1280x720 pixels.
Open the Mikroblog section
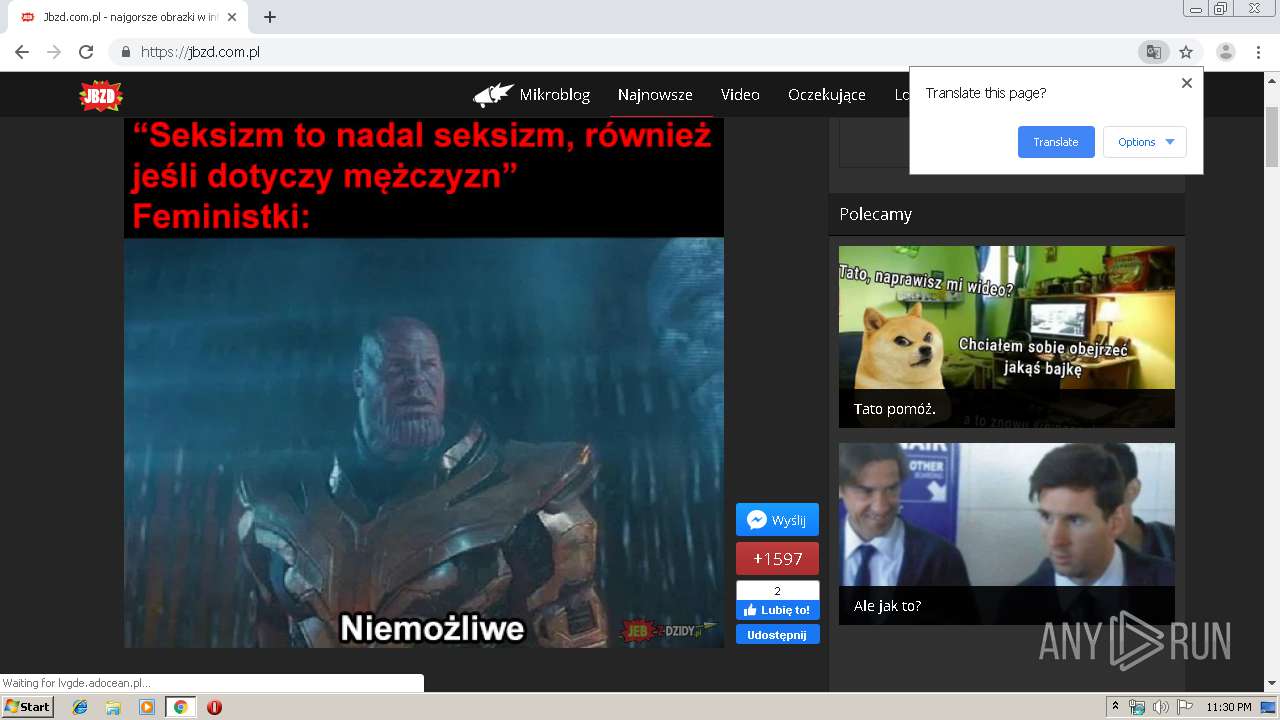[x=554, y=95]
